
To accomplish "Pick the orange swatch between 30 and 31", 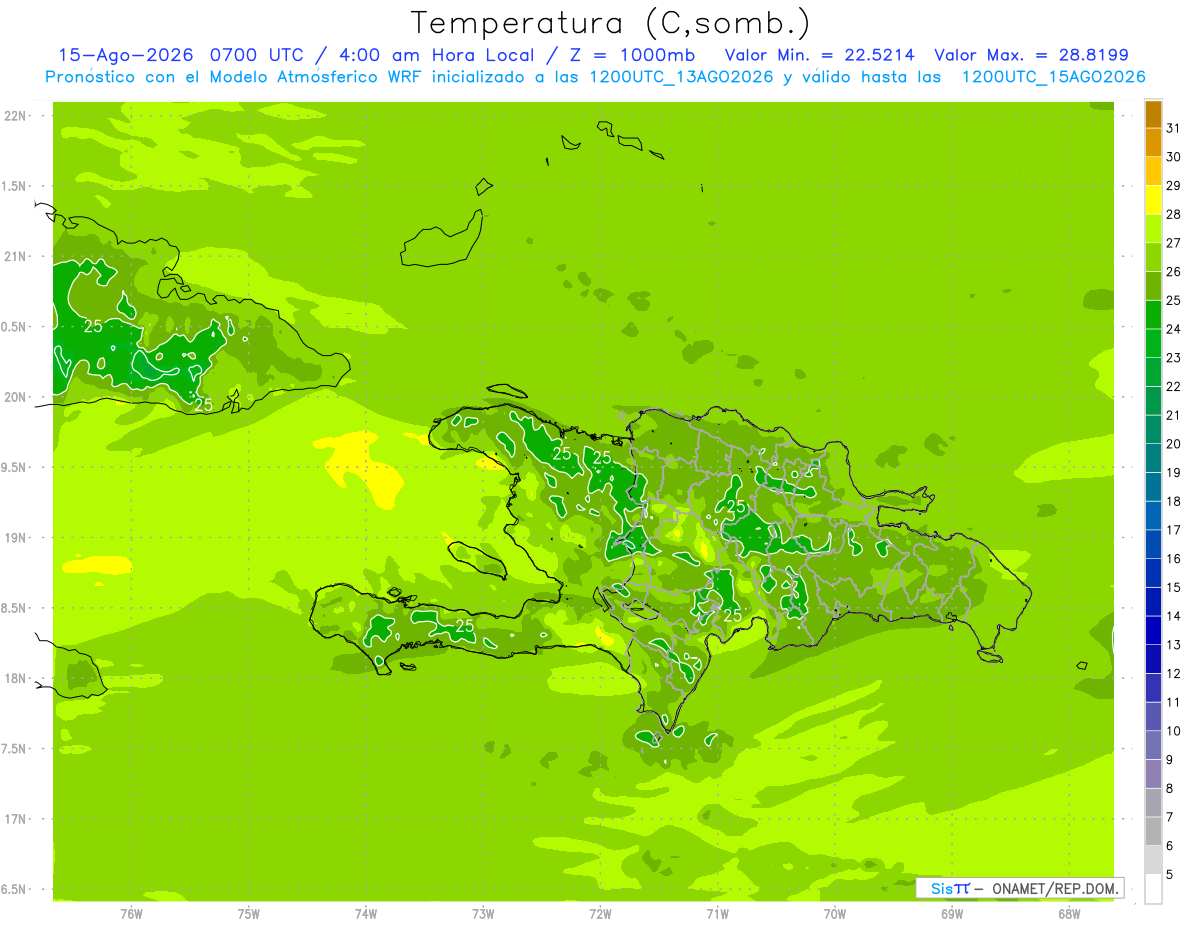I will pyautogui.click(x=1154, y=142).
